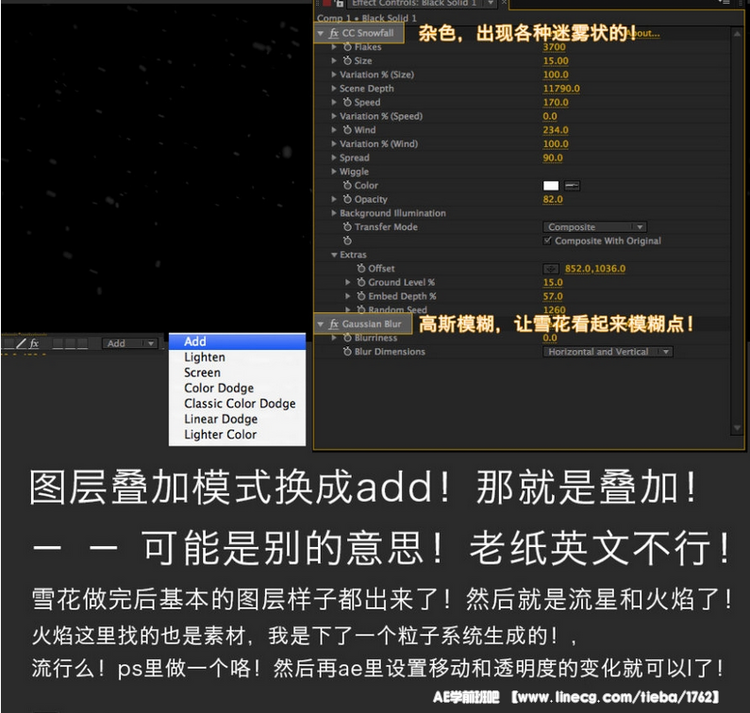Click the About link for CC Snowfall

644,33
